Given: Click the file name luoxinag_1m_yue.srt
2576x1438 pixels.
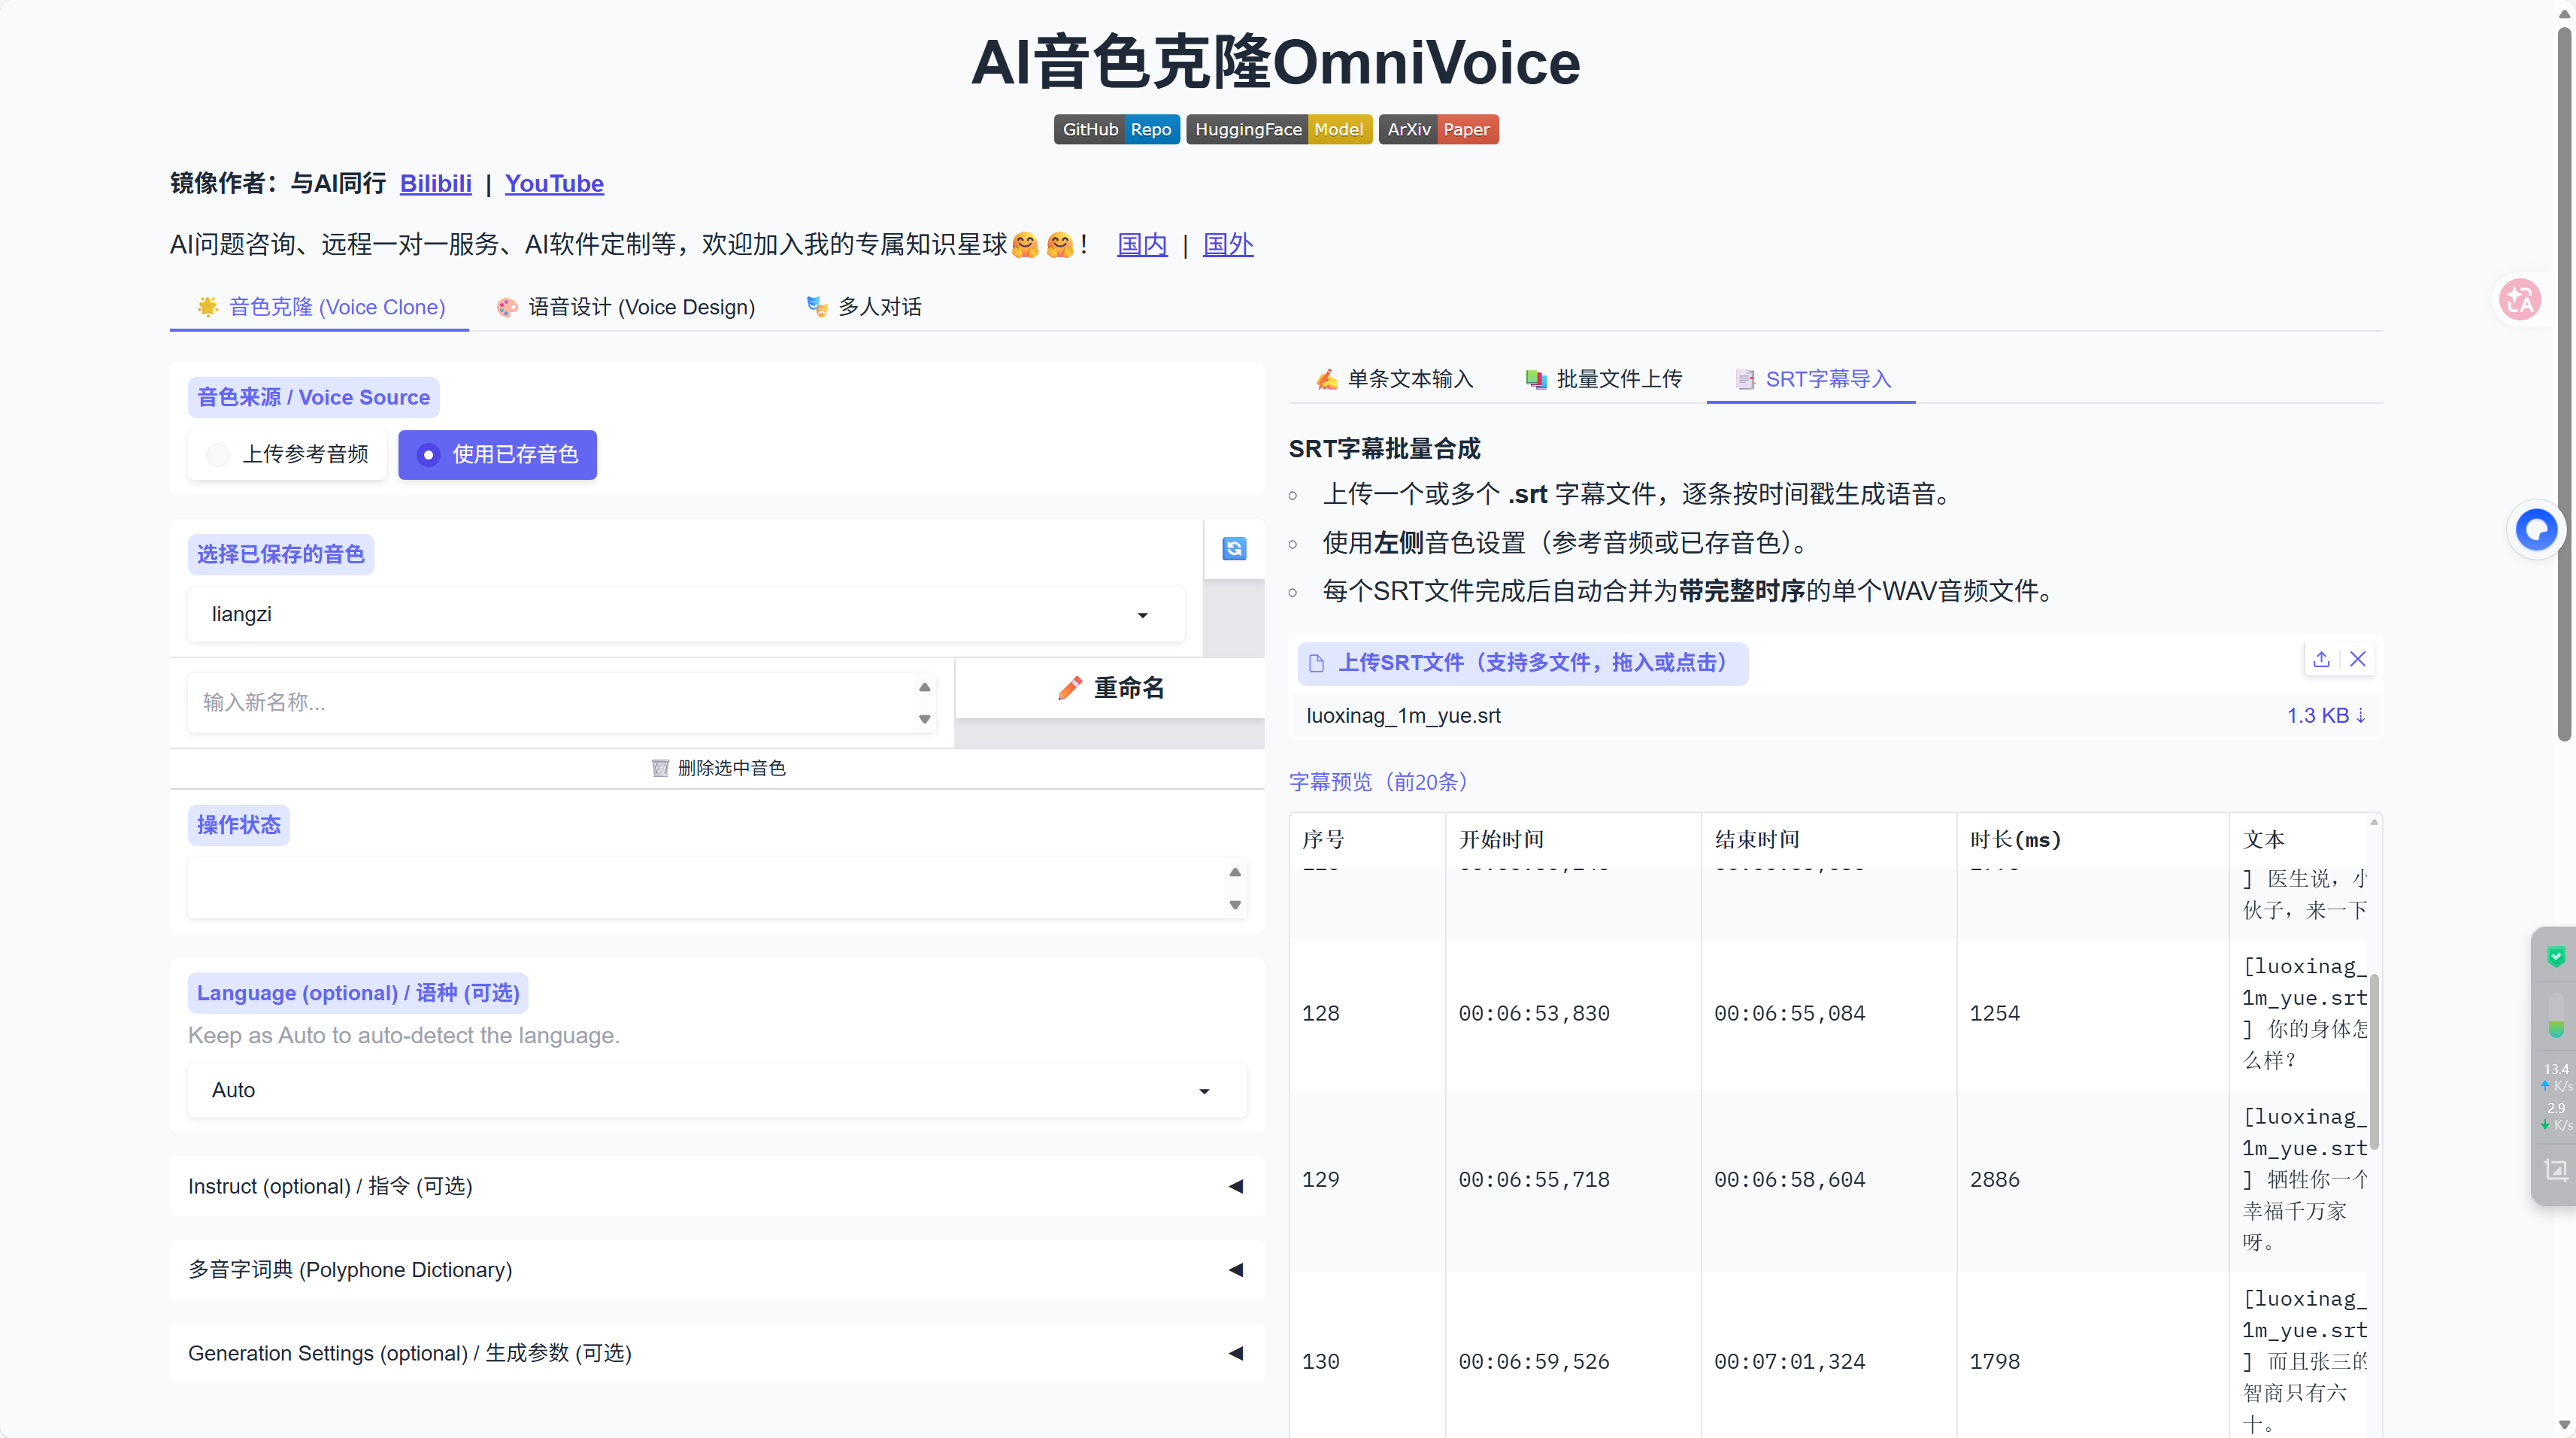Looking at the screenshot, I should click(1403, 716).
